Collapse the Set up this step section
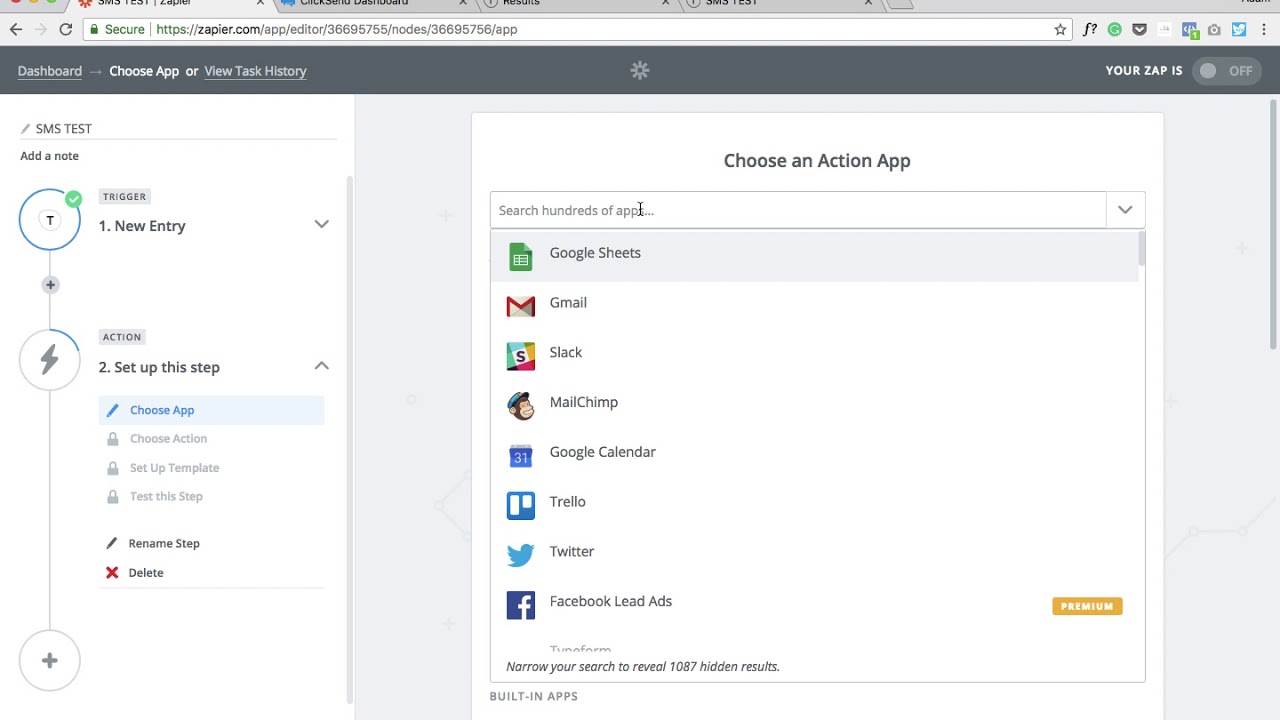The width and height of the screenshot is (1280, 720). pyautogui.click(x=321, y=366)
